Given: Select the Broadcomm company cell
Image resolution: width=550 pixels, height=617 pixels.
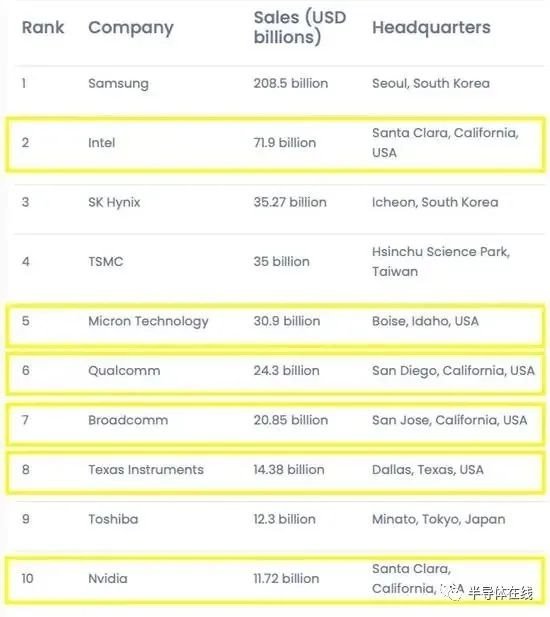Looking at the screenshot, I should [128, 420].
